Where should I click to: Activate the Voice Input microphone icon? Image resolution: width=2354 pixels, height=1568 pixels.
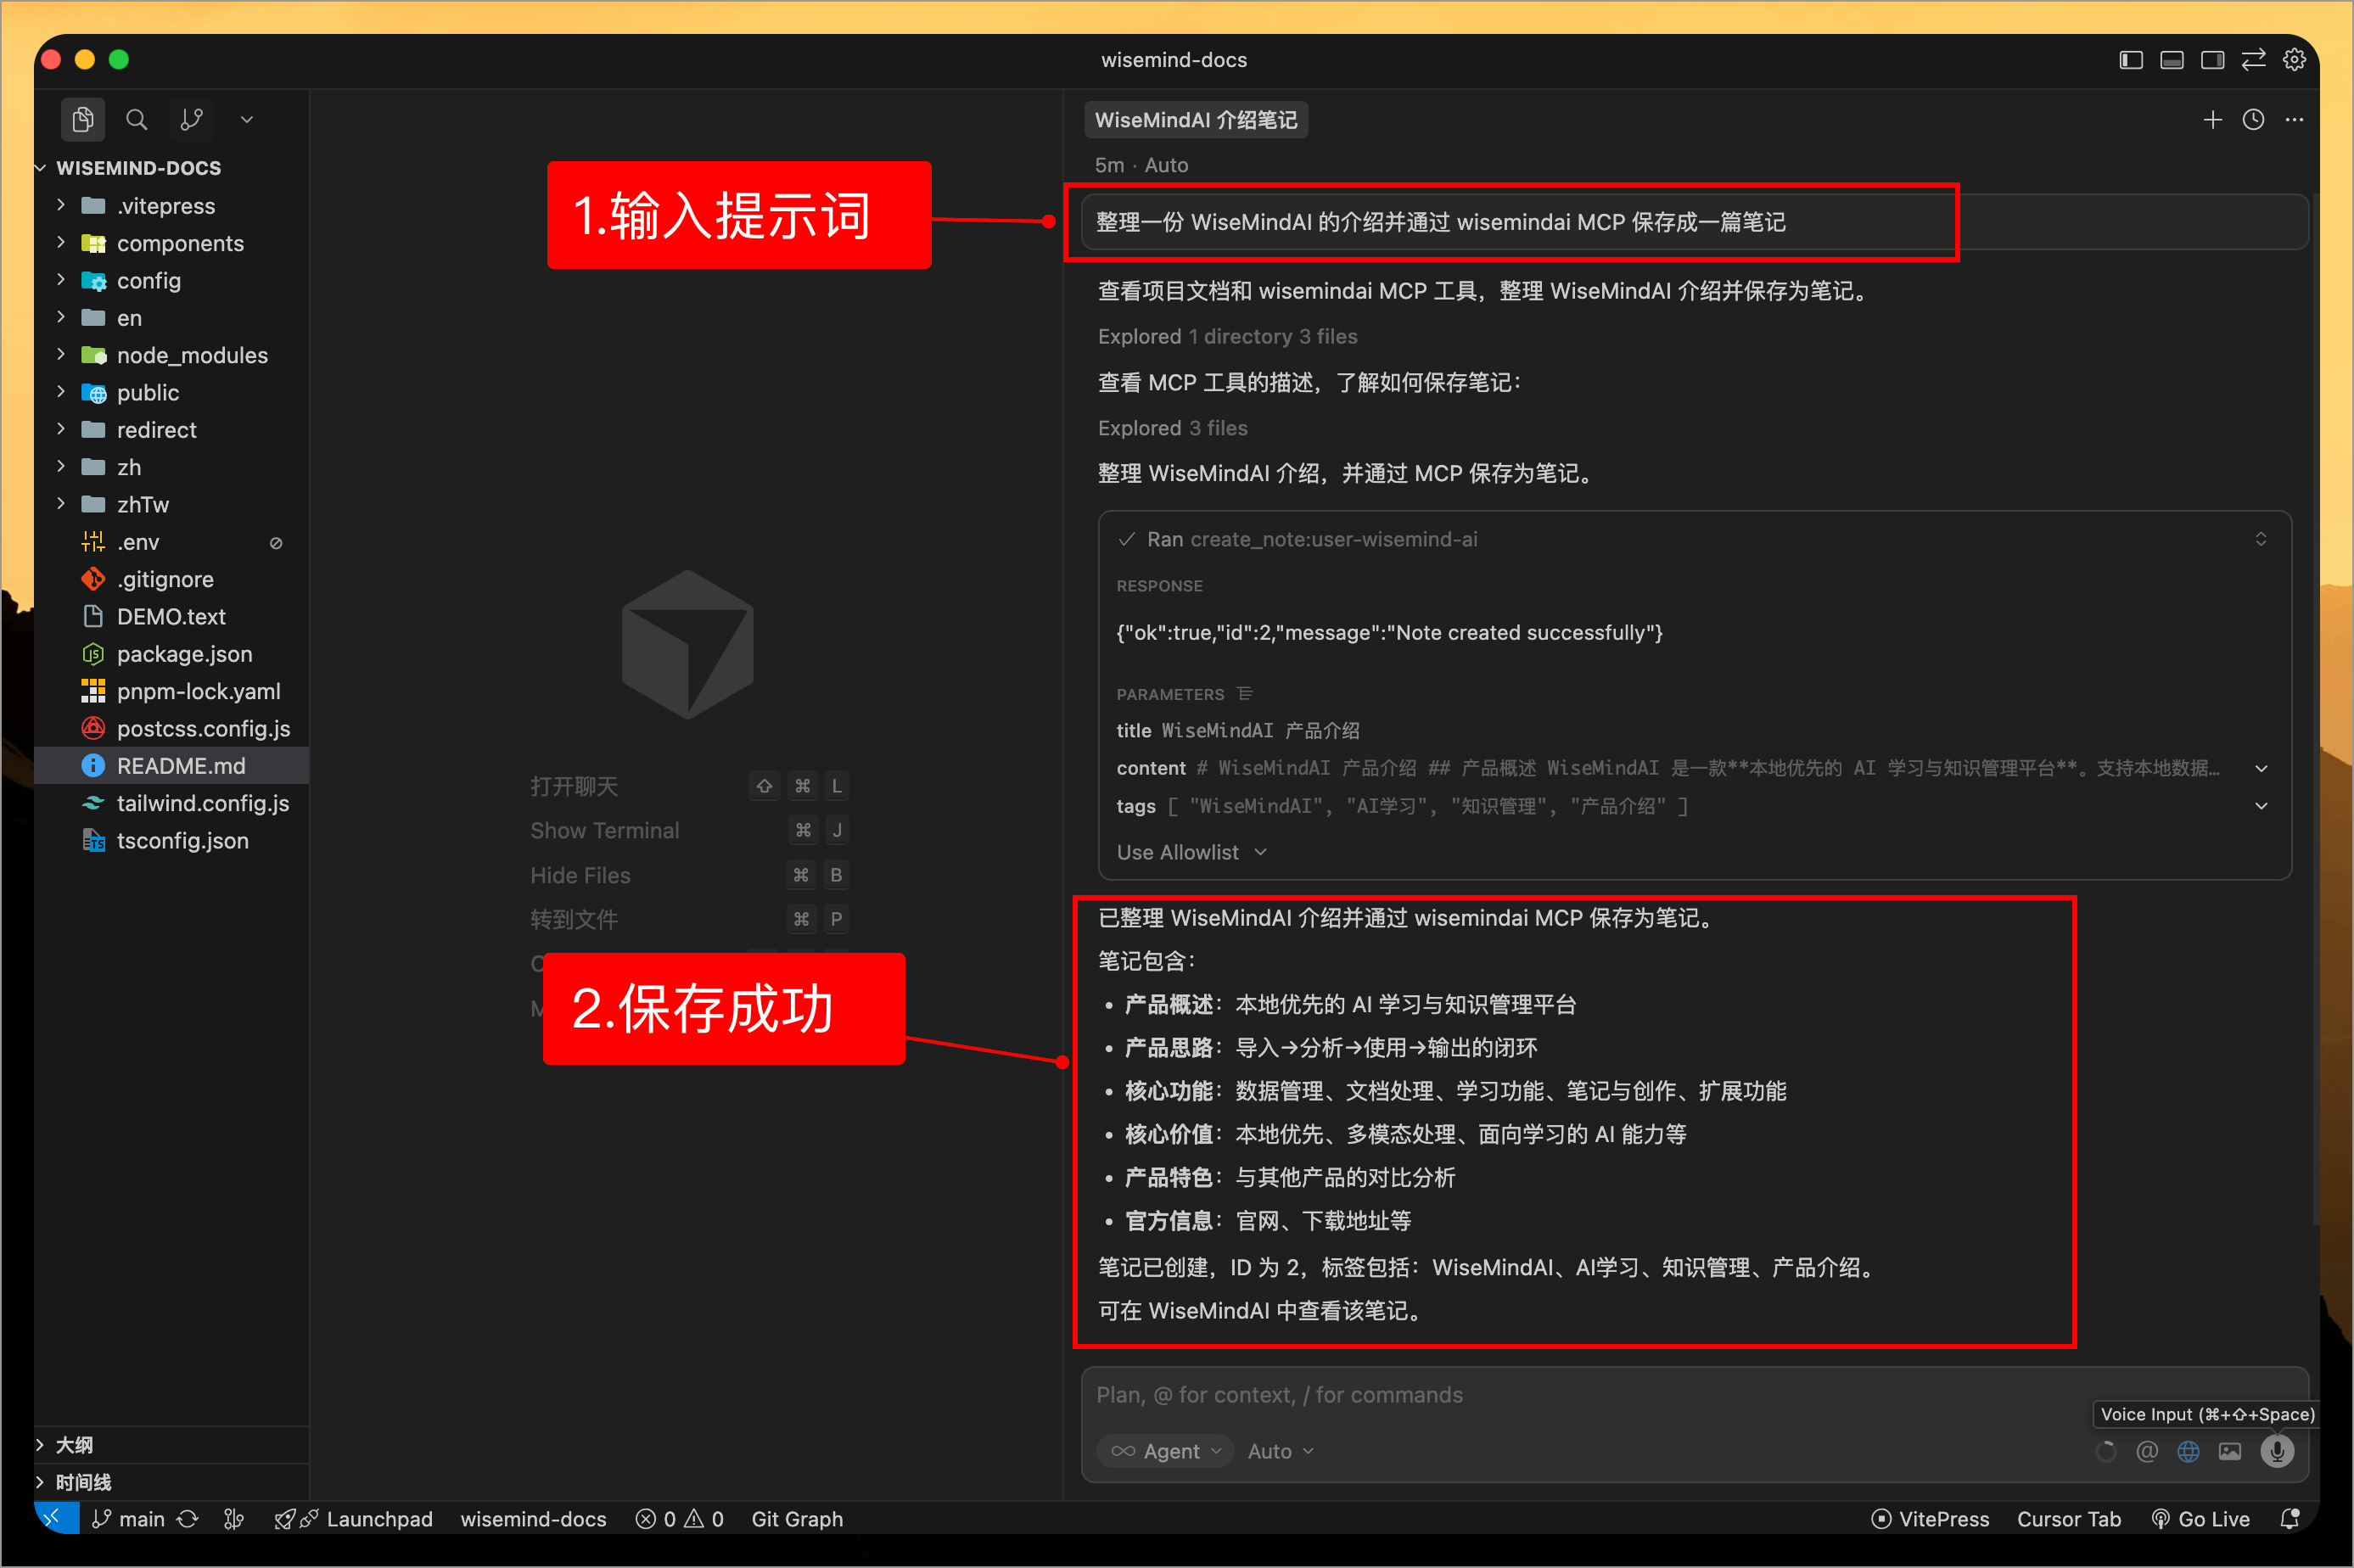(x=2277, y=1451)
